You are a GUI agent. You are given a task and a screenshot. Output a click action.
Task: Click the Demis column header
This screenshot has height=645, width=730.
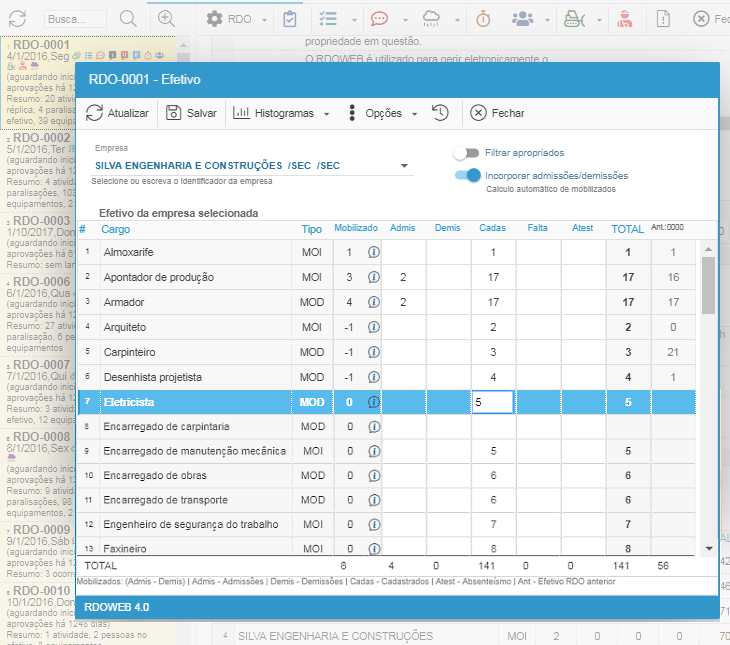[x=447, y=228]
